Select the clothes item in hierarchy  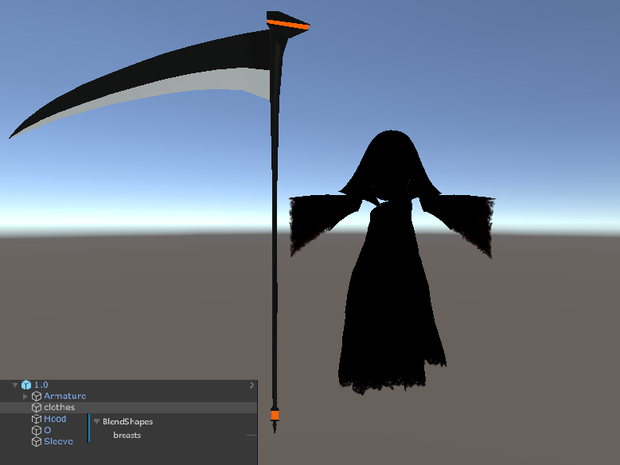pyautogui.click(x=129, y=407)
